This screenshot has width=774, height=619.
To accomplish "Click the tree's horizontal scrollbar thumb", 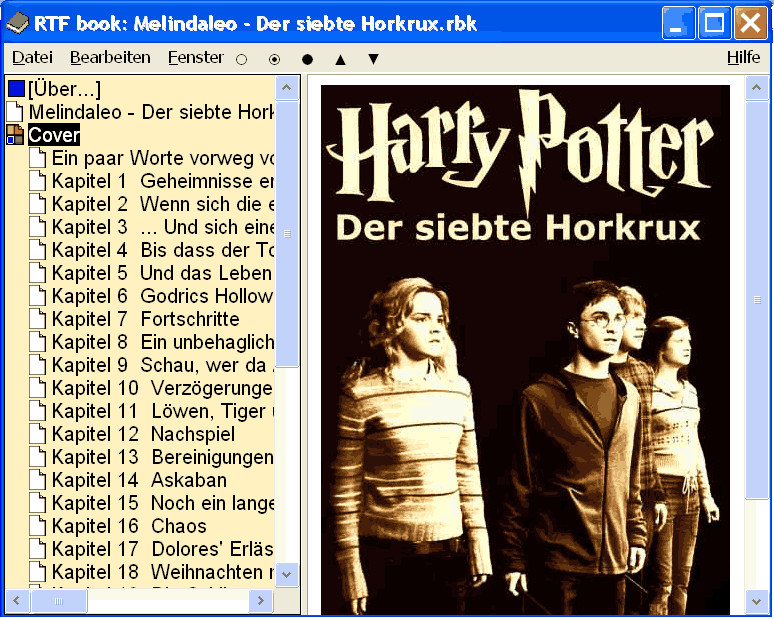I will click(59, 601).
